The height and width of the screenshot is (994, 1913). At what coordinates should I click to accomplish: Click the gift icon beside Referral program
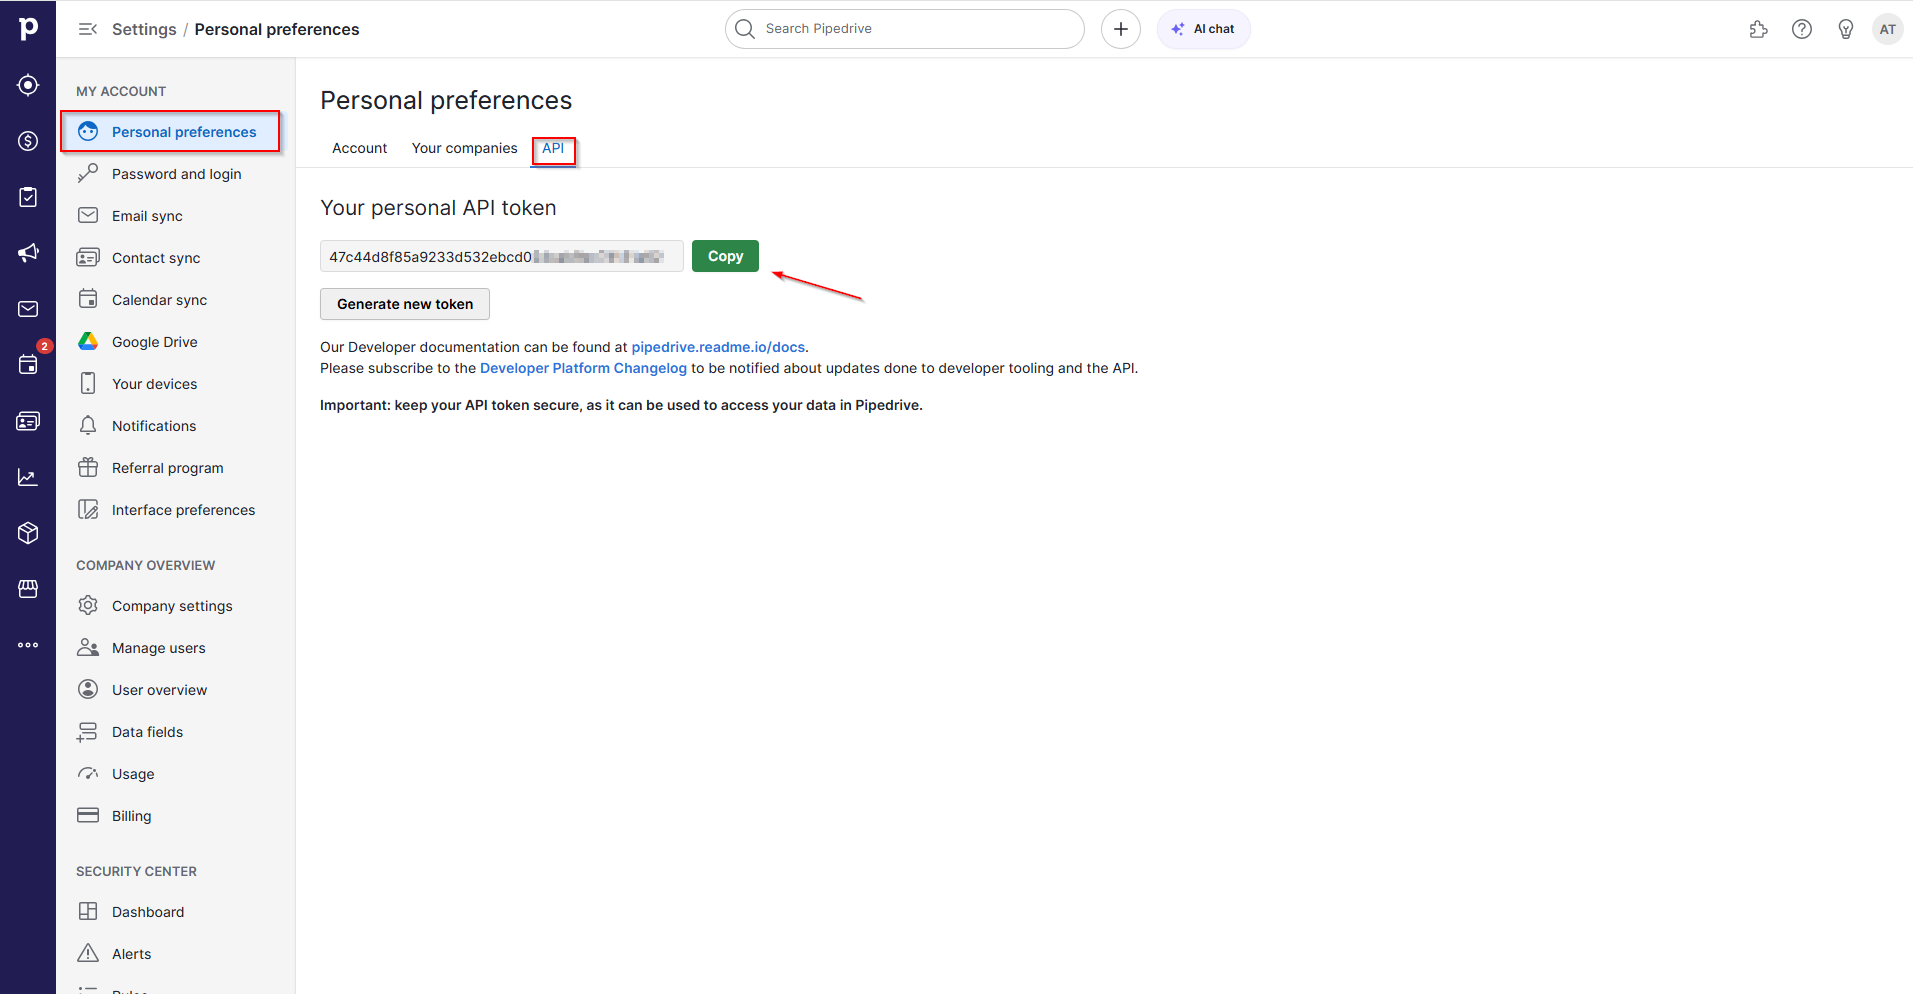point(88,467)
